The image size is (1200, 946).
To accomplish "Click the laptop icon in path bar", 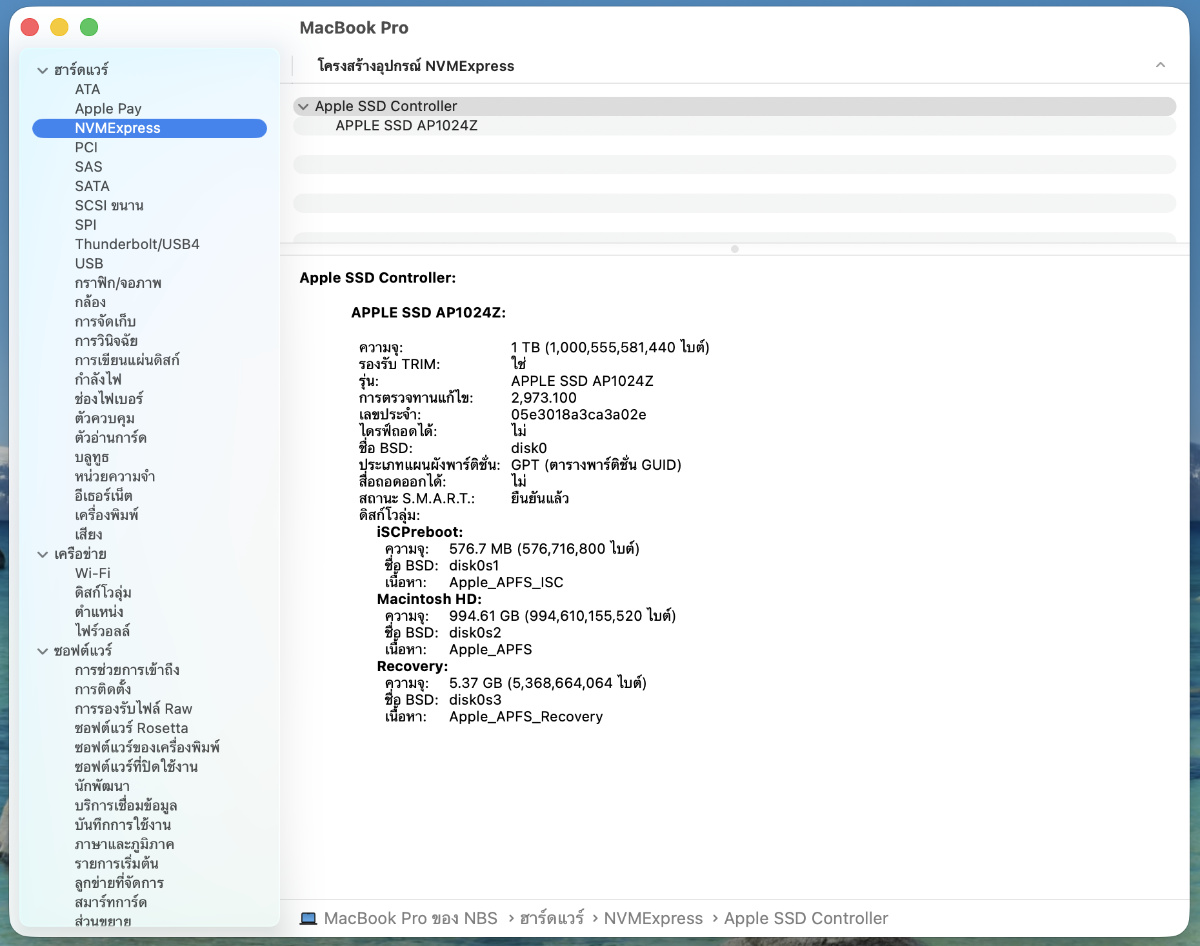I will (308, 918).
